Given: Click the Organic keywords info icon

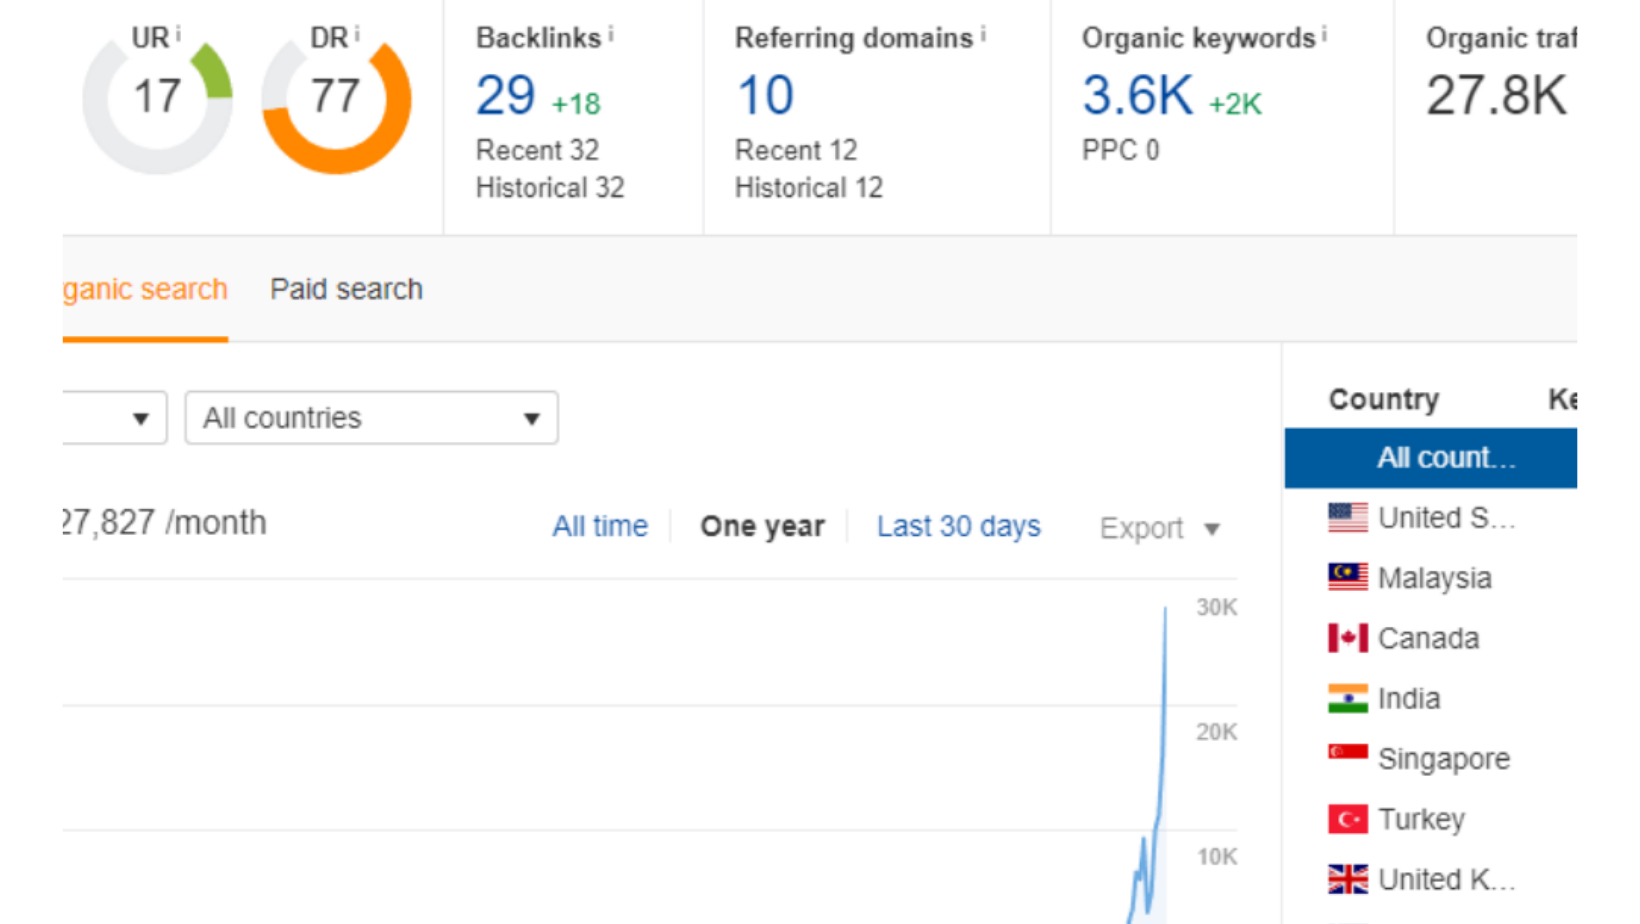Looking at the screenshot, I should (1324, 34).
